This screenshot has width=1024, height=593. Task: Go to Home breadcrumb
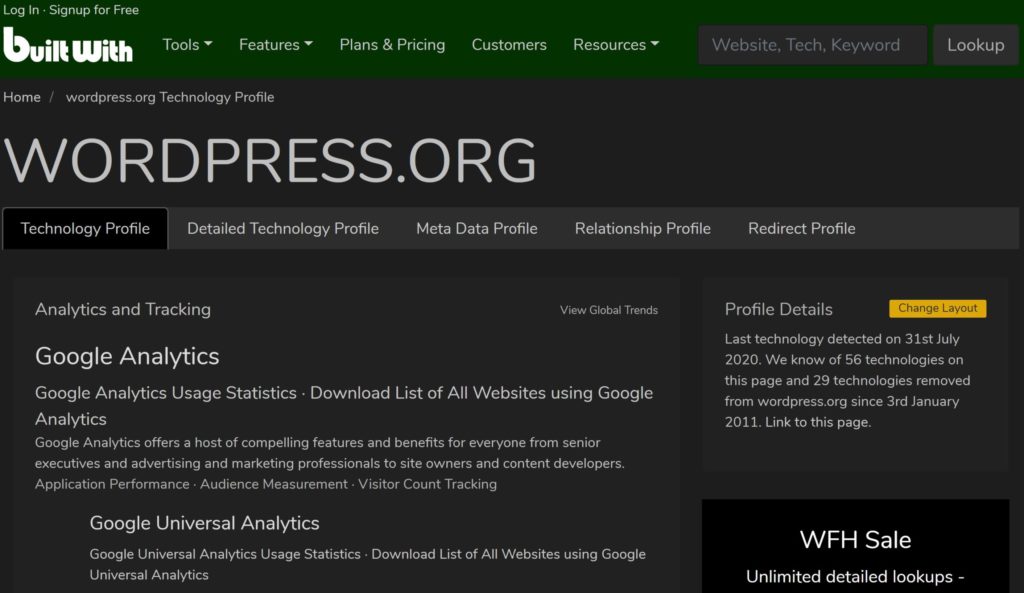[22, 97]
